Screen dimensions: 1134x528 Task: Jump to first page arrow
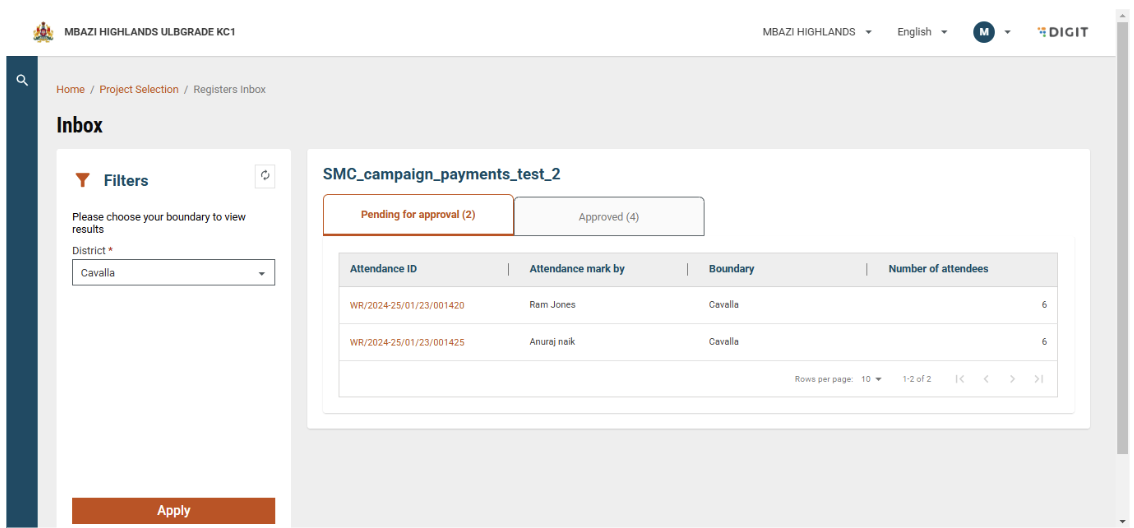(960, 379)
